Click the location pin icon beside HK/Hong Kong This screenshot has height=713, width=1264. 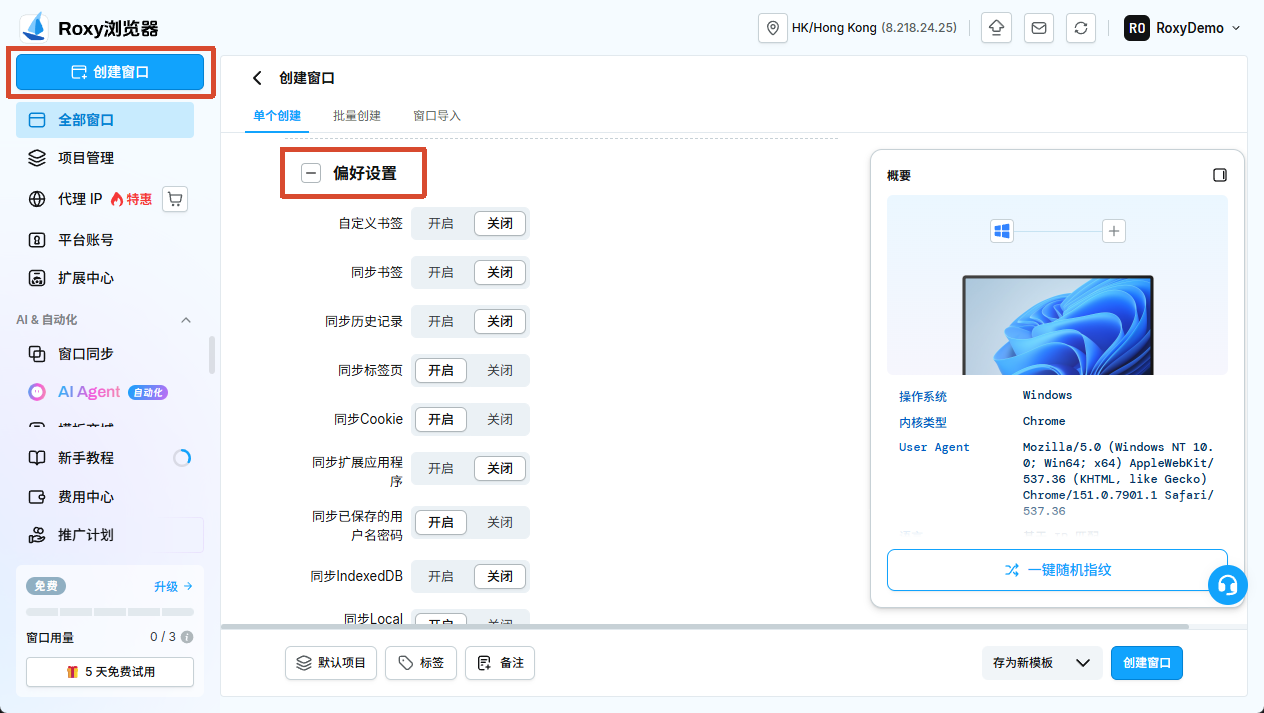pos(772,28)
